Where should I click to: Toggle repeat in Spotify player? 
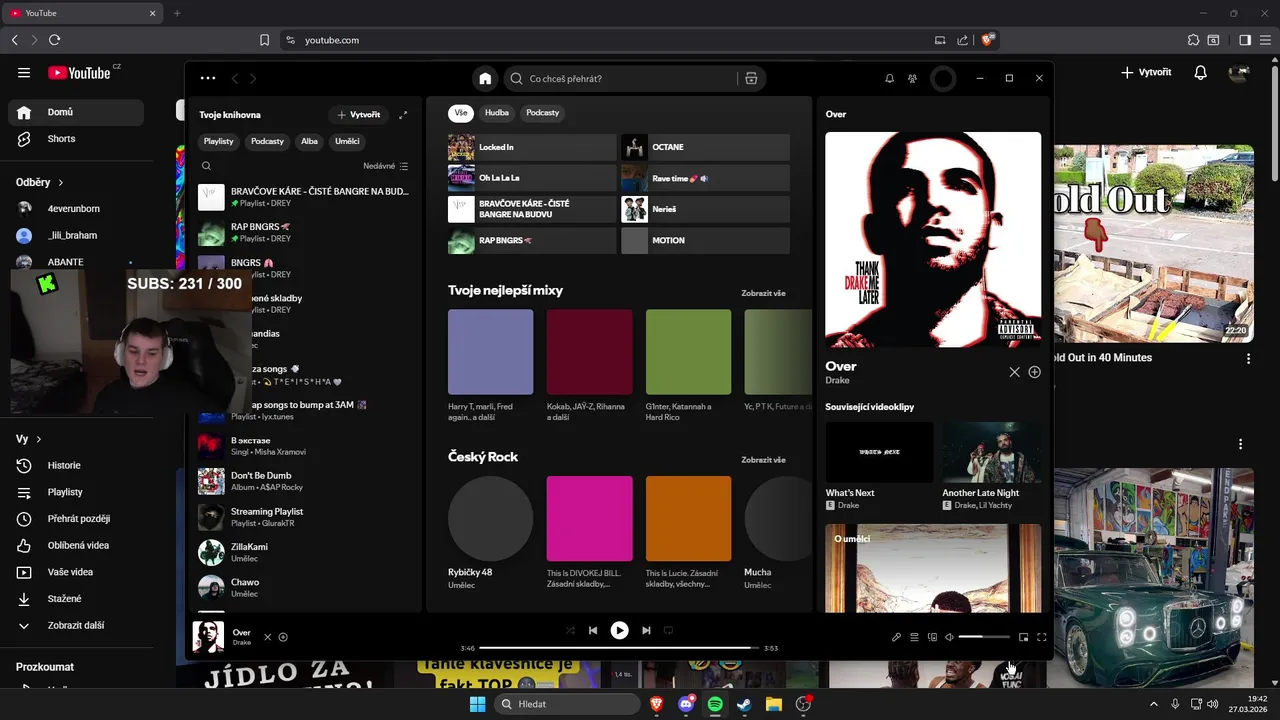point(669,630)
